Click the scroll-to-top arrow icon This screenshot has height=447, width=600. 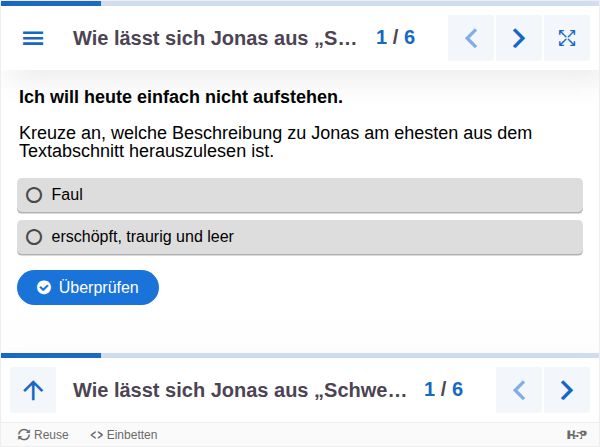33,390
